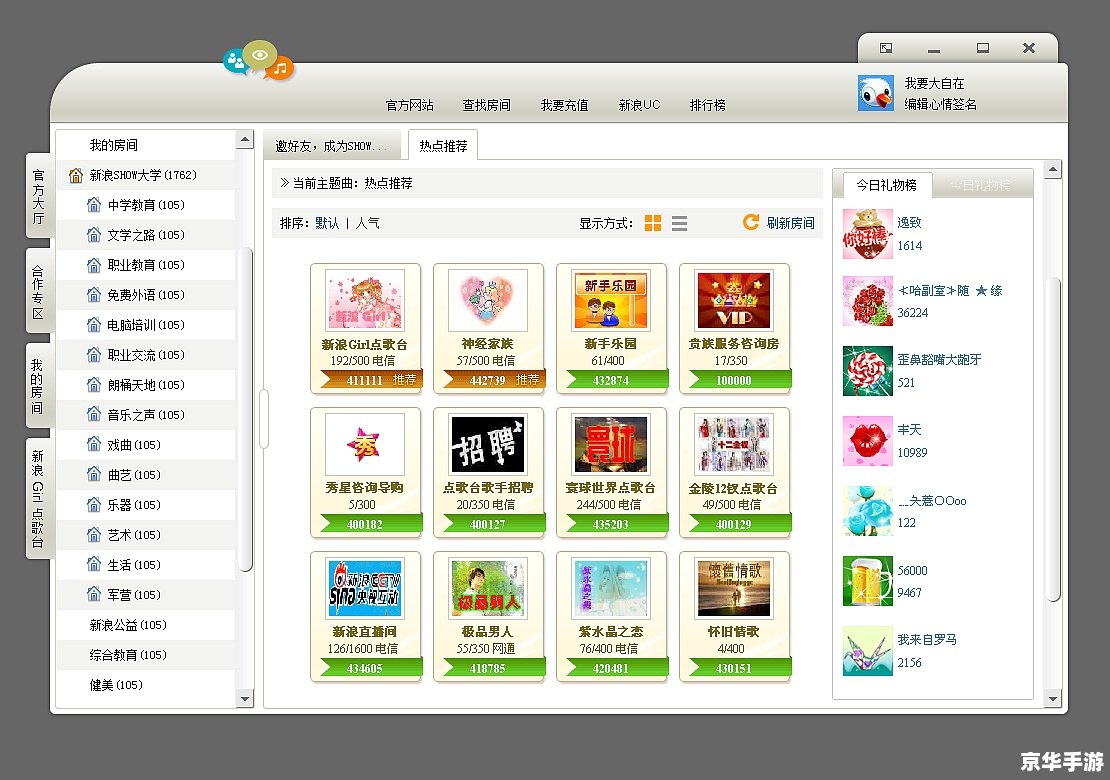Open 金陵12钗点歌台 room image
This screenshot has height=780, width=1110.
[733, 444]
